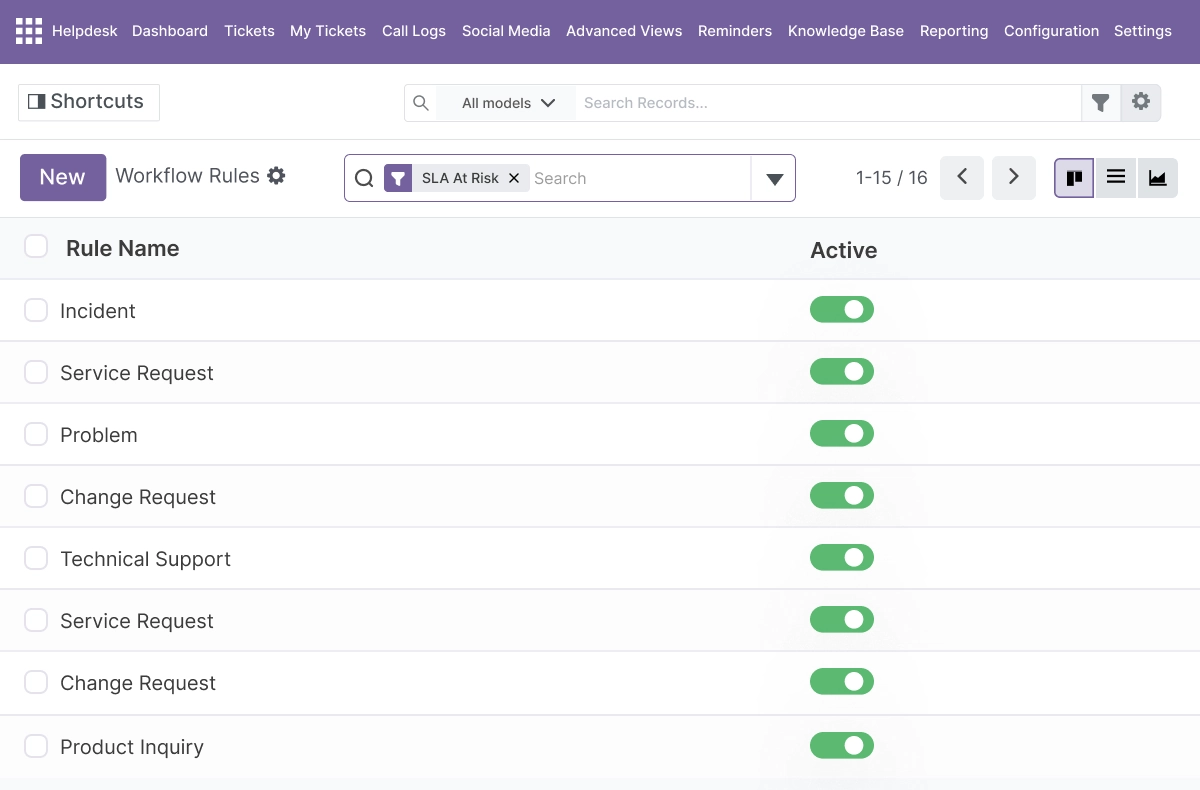The width and height of the screenshot is (1200, 790).
Task: Check the Technical Support row checkbox
Action: (x=36, y=558)
